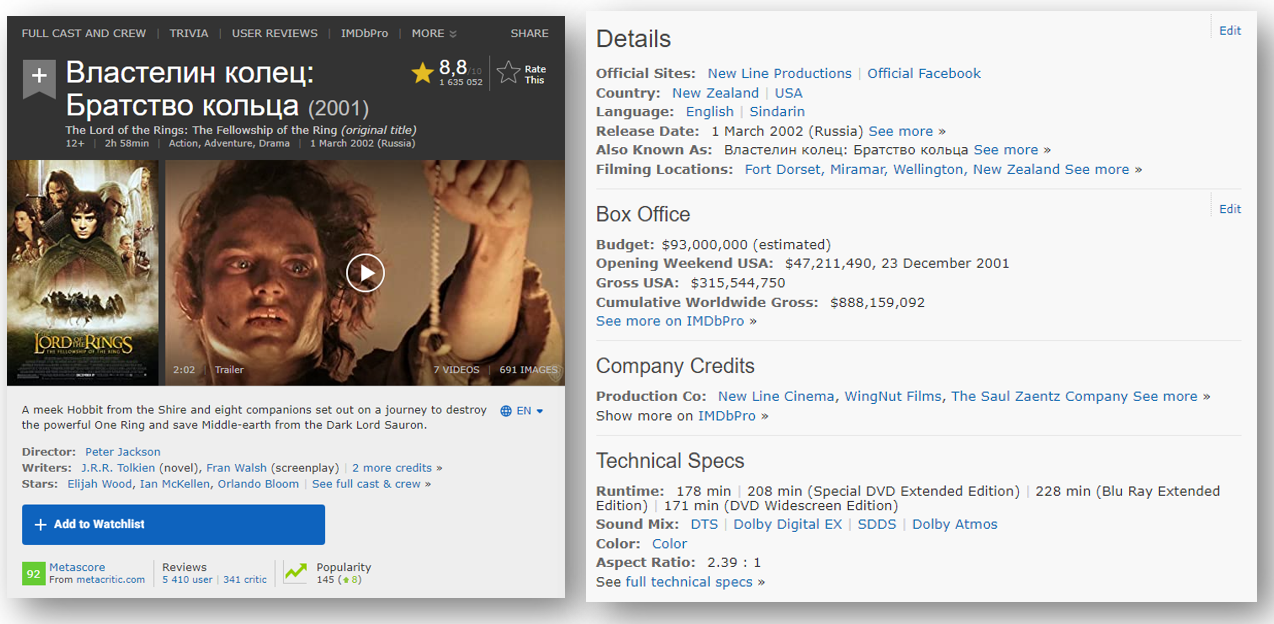This screenshot has width=1274, height=624.
Task: View the 691 IMAGES gallery
Action: pyautogui.click(x=528, y=370)
